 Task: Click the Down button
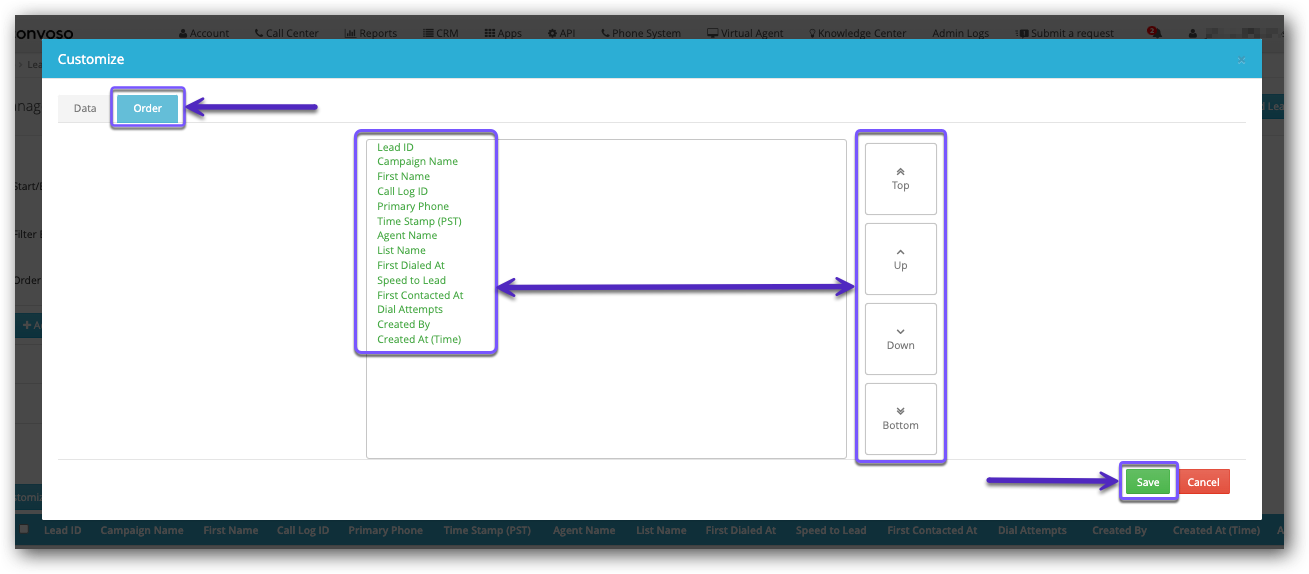900,338
